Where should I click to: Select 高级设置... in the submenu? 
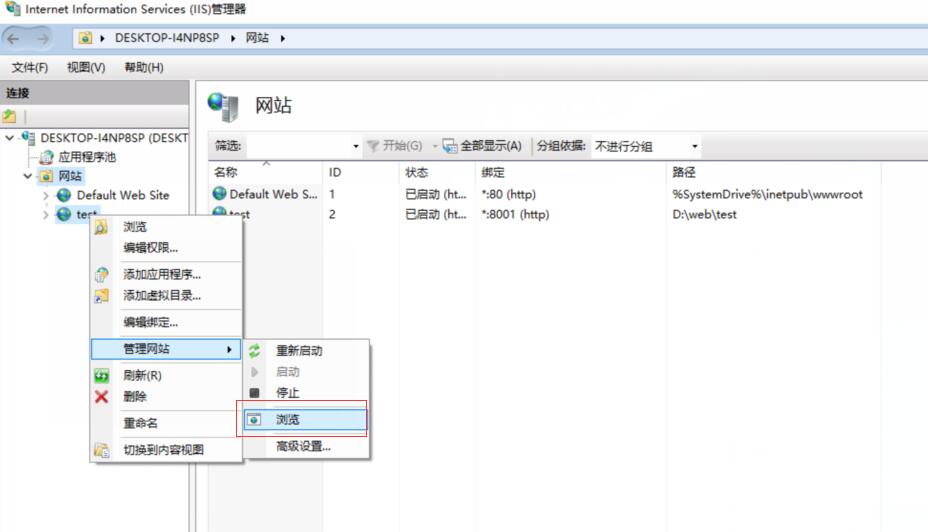303,446
